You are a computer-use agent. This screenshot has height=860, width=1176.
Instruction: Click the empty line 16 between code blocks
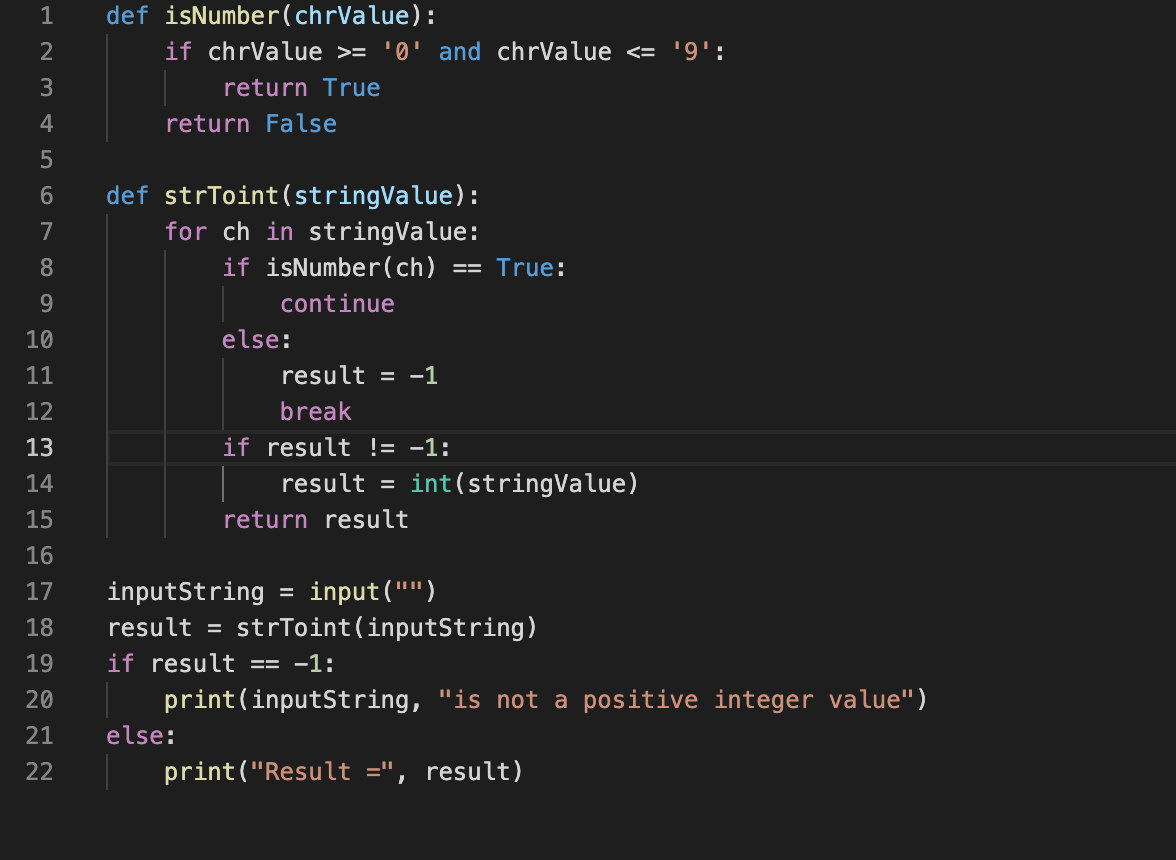click(x=200, y=555)
